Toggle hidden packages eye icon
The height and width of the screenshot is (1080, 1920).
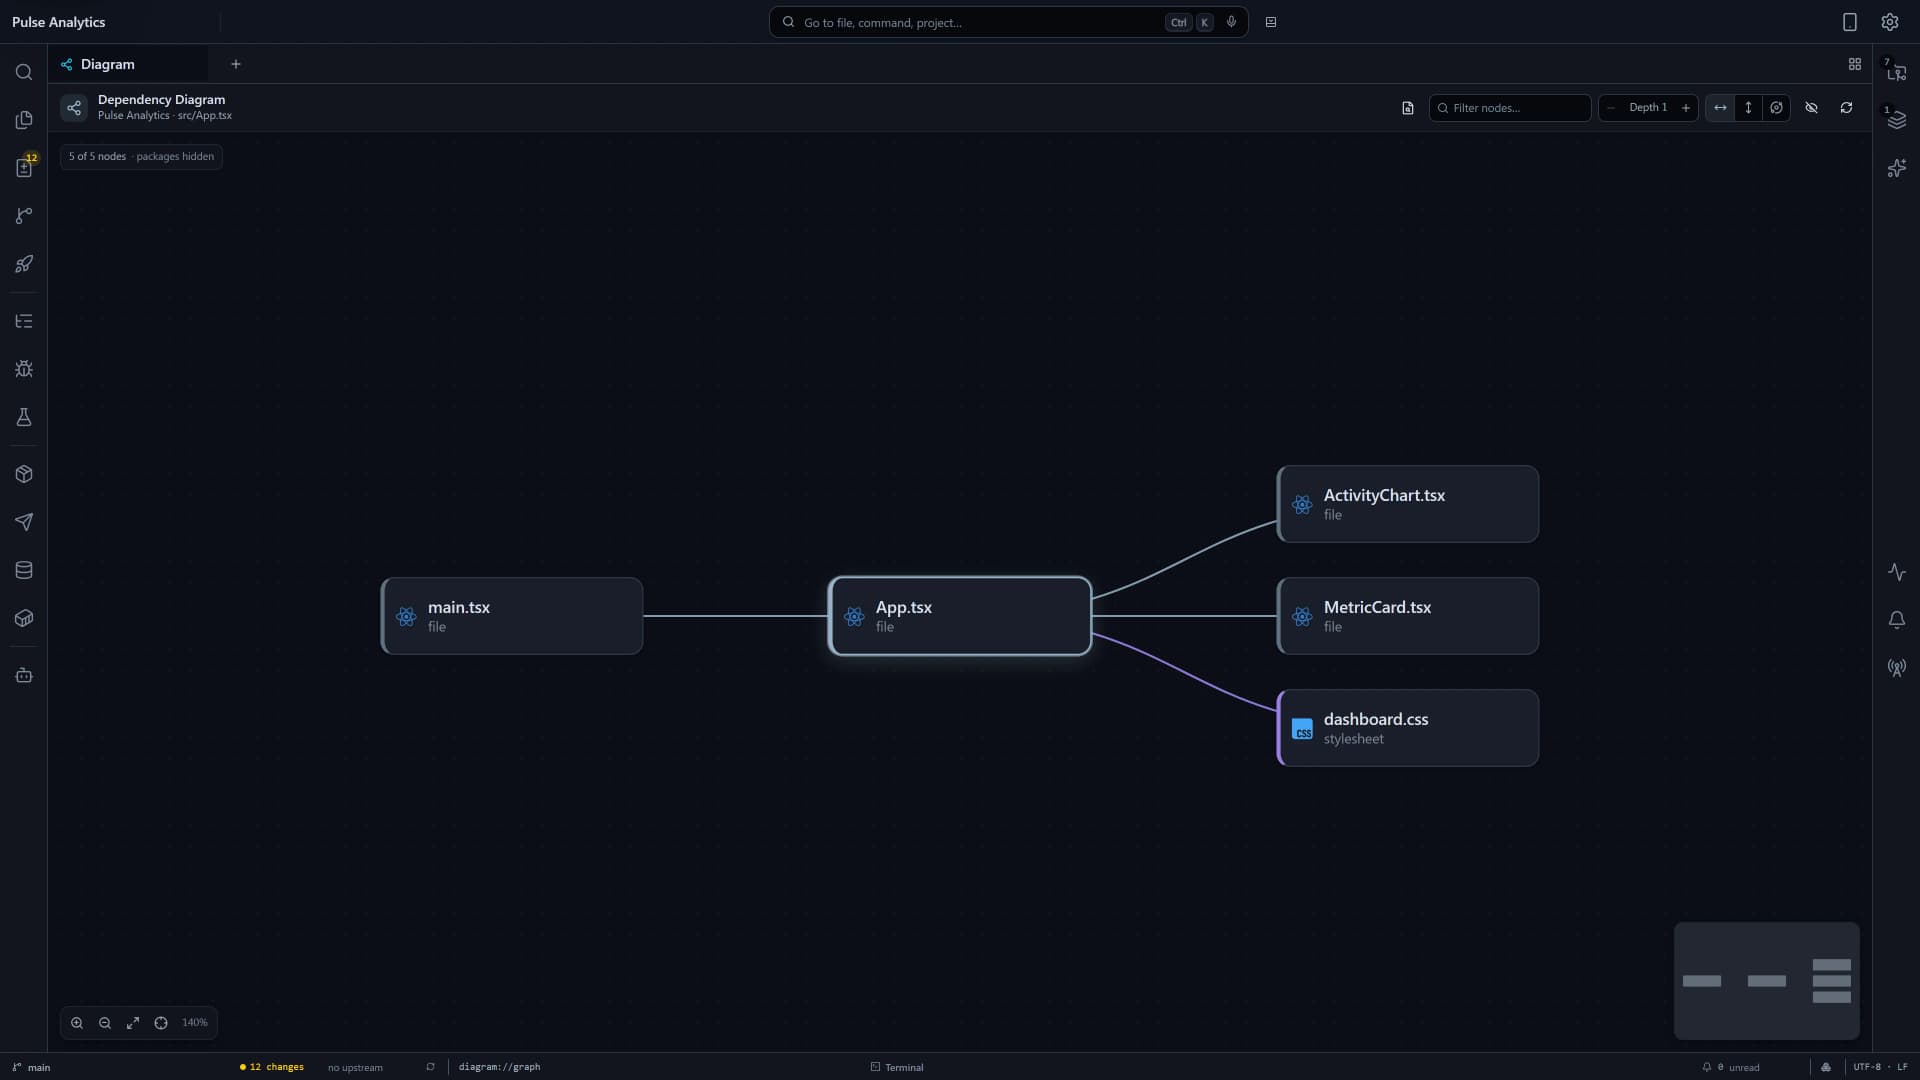[x=1811, y=108]
